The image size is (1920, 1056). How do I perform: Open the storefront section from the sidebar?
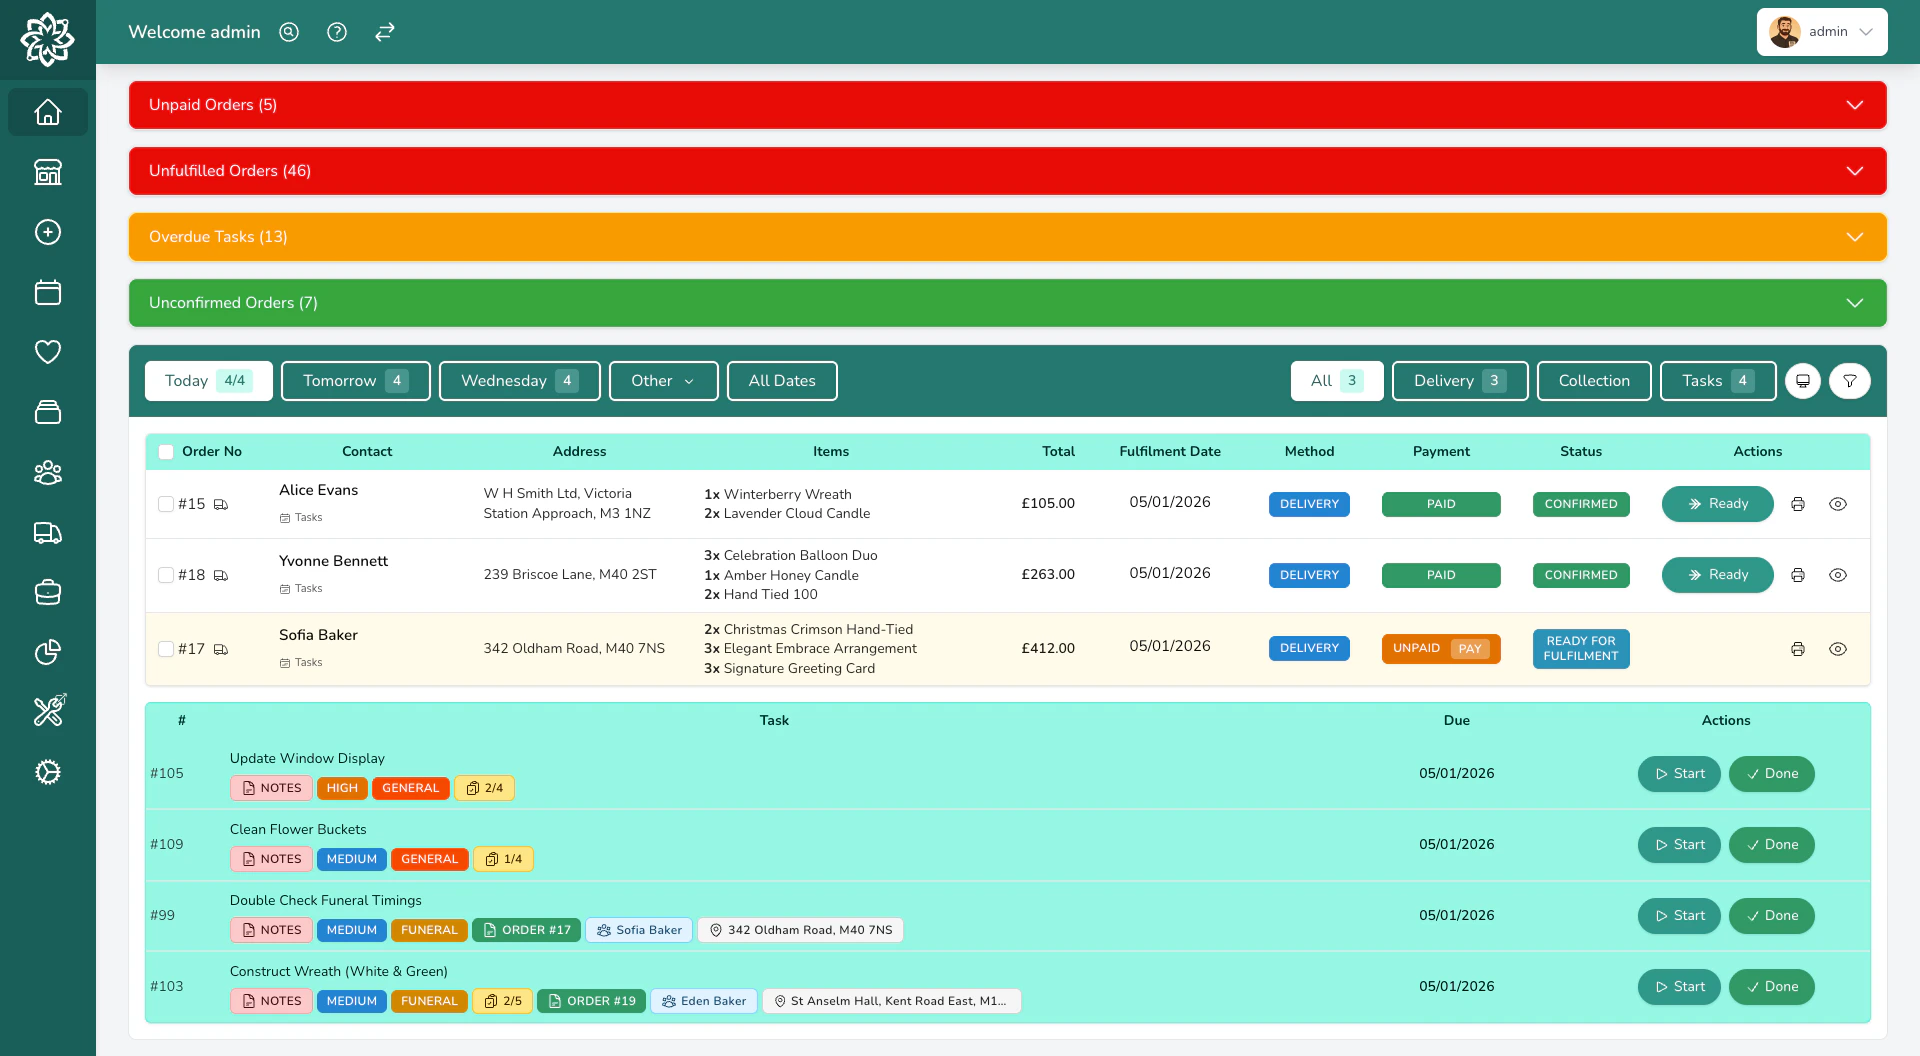(47, 172)
